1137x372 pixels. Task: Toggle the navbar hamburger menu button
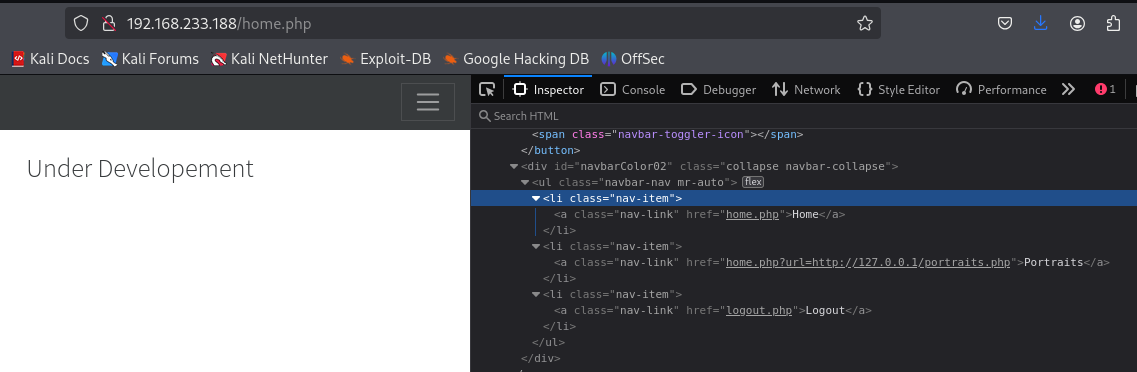tap(428, 102)
